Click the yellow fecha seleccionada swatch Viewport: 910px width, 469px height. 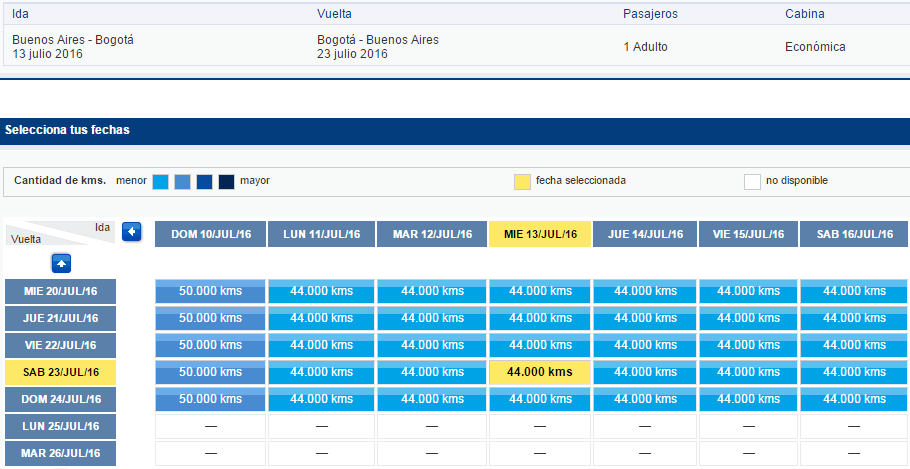click(x=522, y=182)
